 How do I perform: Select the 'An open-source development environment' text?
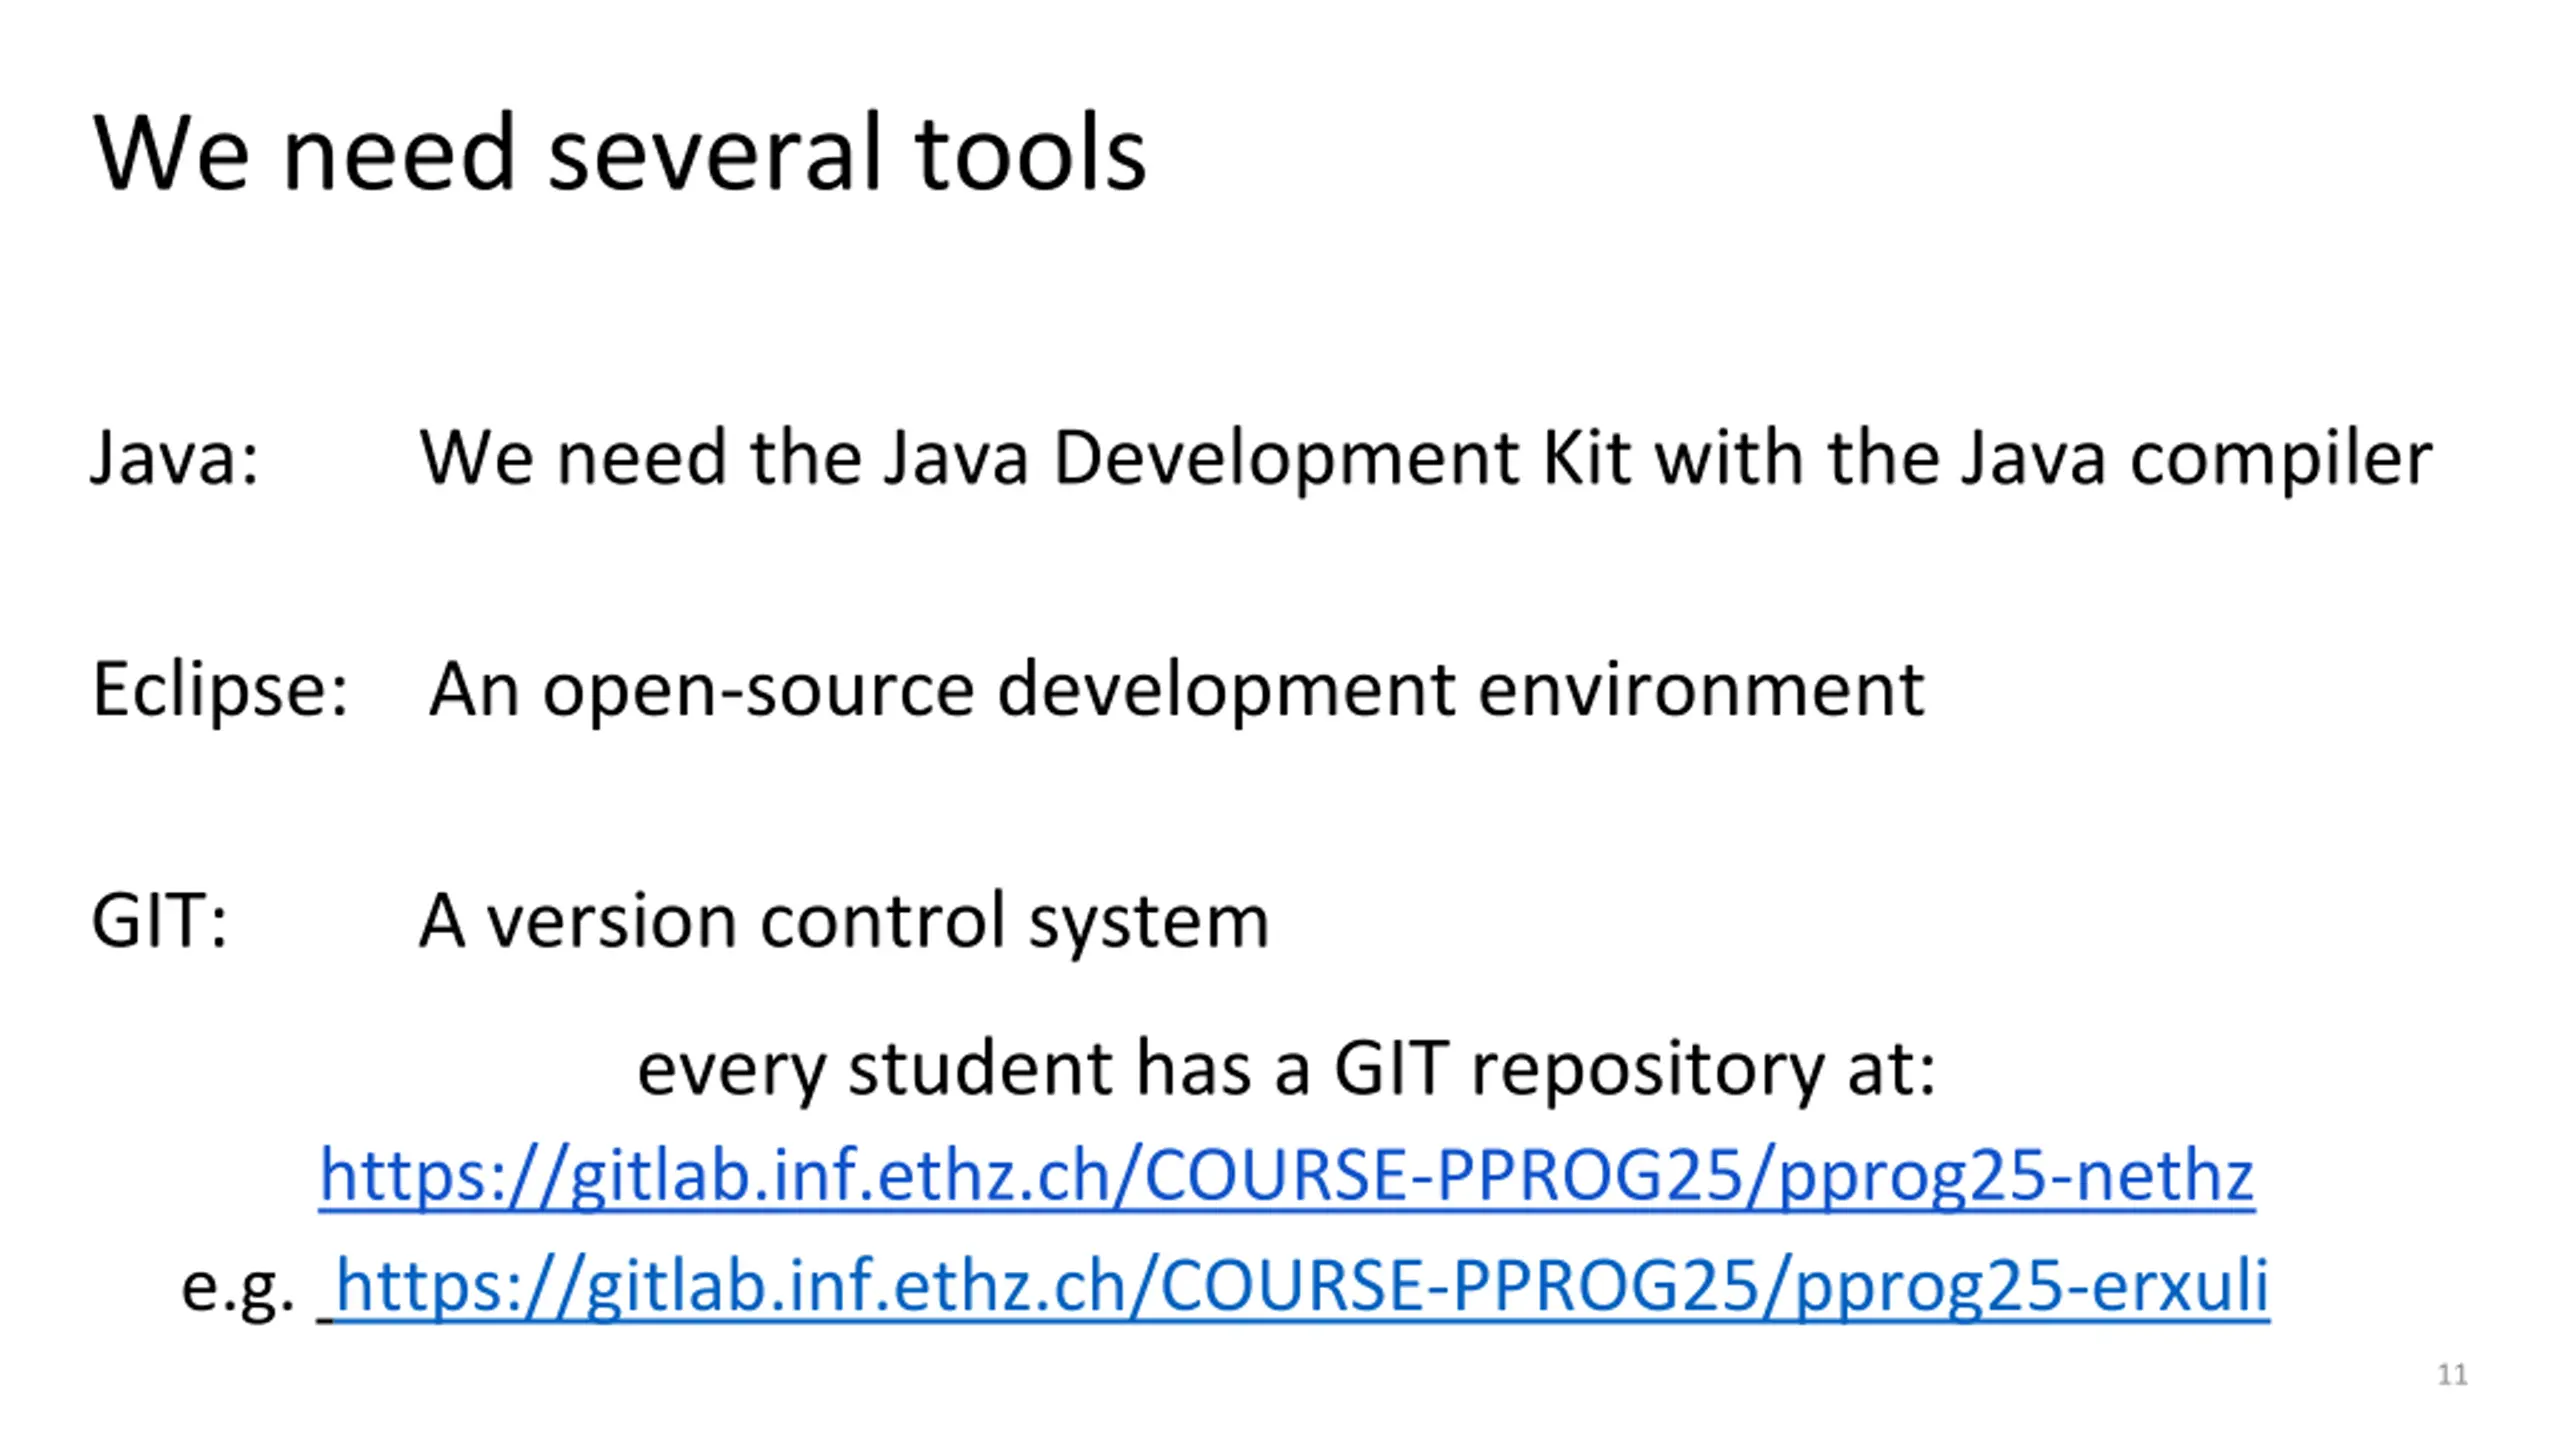[1176, 690]
